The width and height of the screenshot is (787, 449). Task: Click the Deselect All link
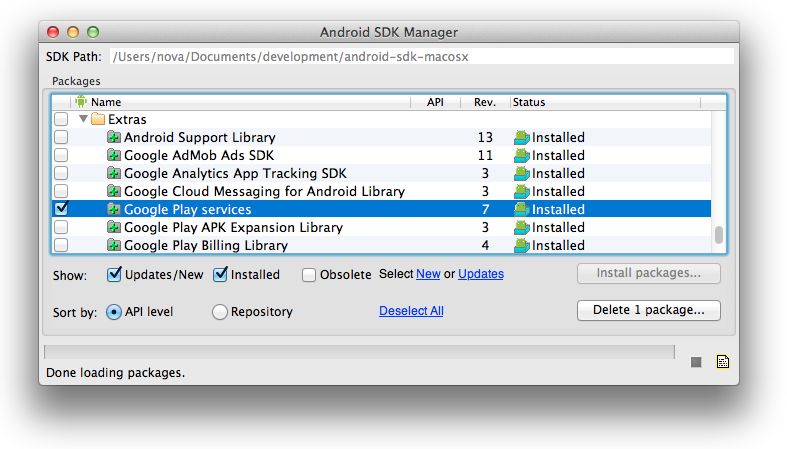coord(411,311)
